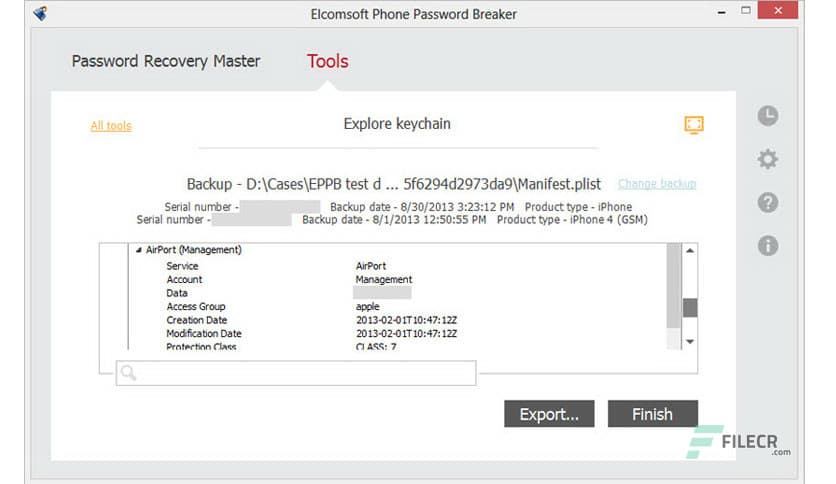
Task: Open the history clock icon in sidebar
Action: click(768, 116)
